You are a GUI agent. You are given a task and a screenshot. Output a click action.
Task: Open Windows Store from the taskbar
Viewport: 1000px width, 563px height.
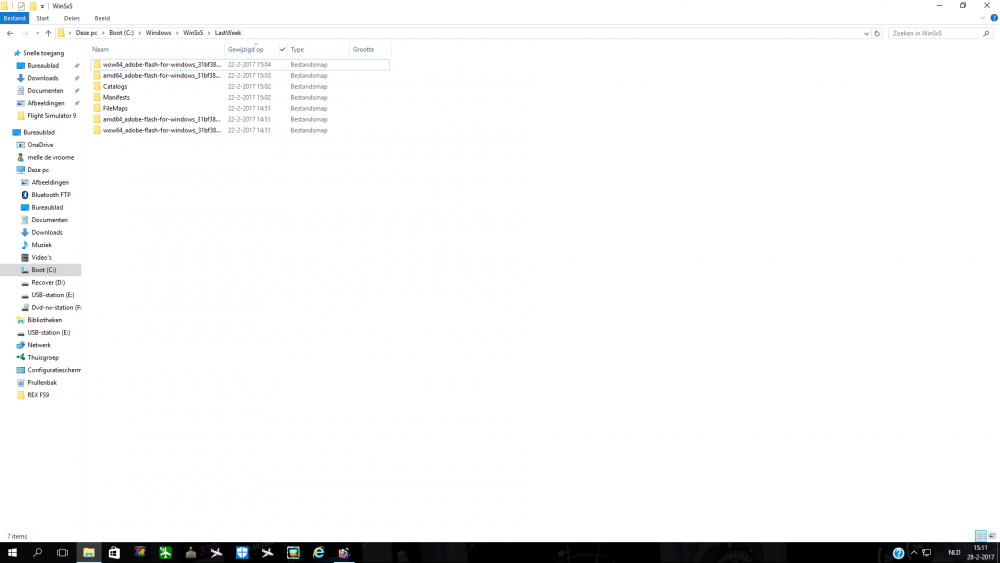[x=114, y=552]
